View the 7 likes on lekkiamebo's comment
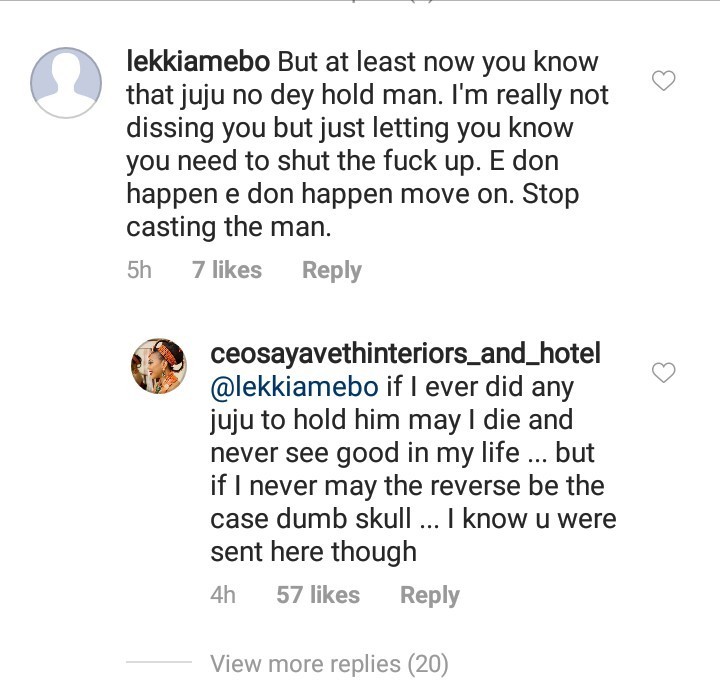Image resolution: width=720 pixels, height=685 pixels. (x=227, y=270)
